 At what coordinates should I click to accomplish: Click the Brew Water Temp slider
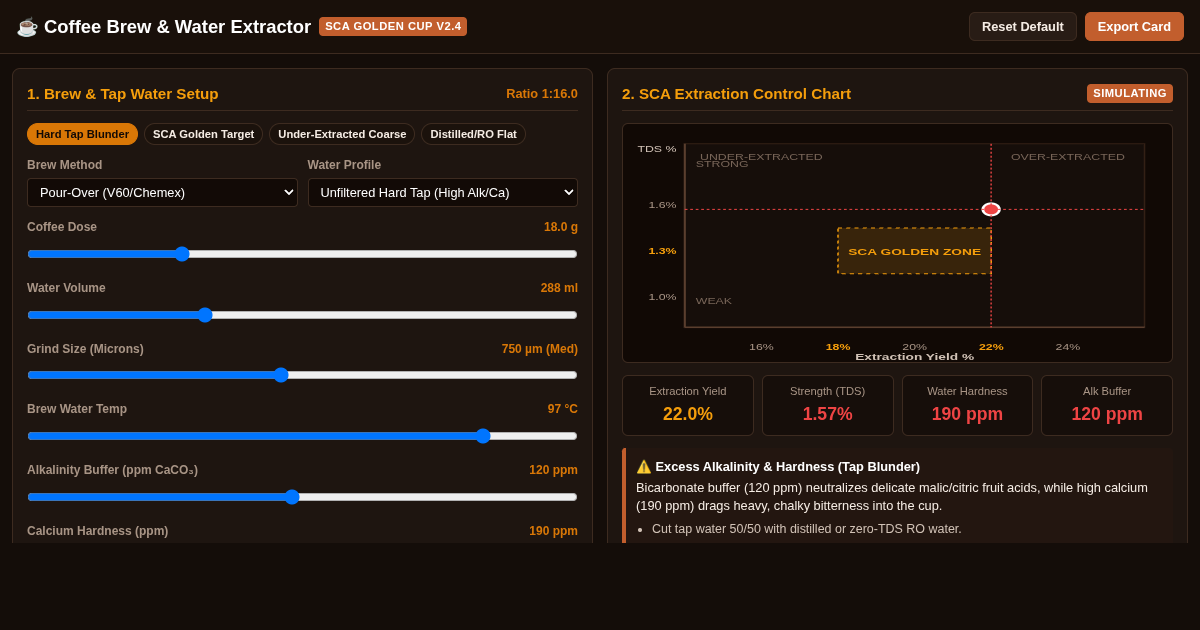tap(302, 436)
